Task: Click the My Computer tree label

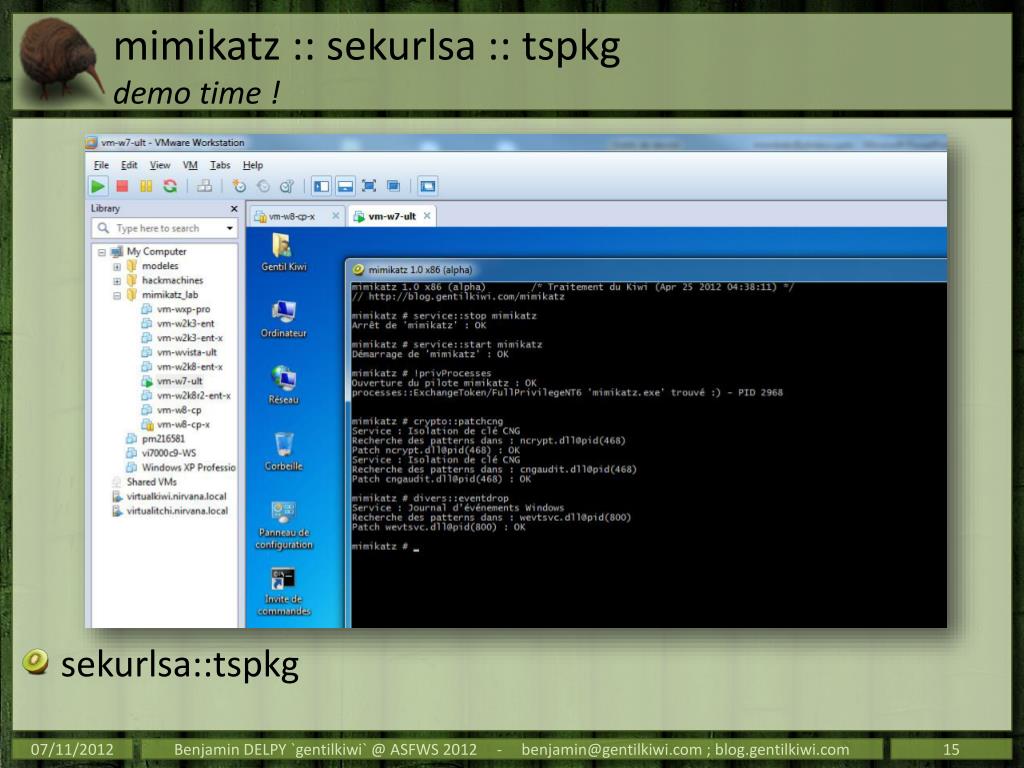Action: click(156, 251)
